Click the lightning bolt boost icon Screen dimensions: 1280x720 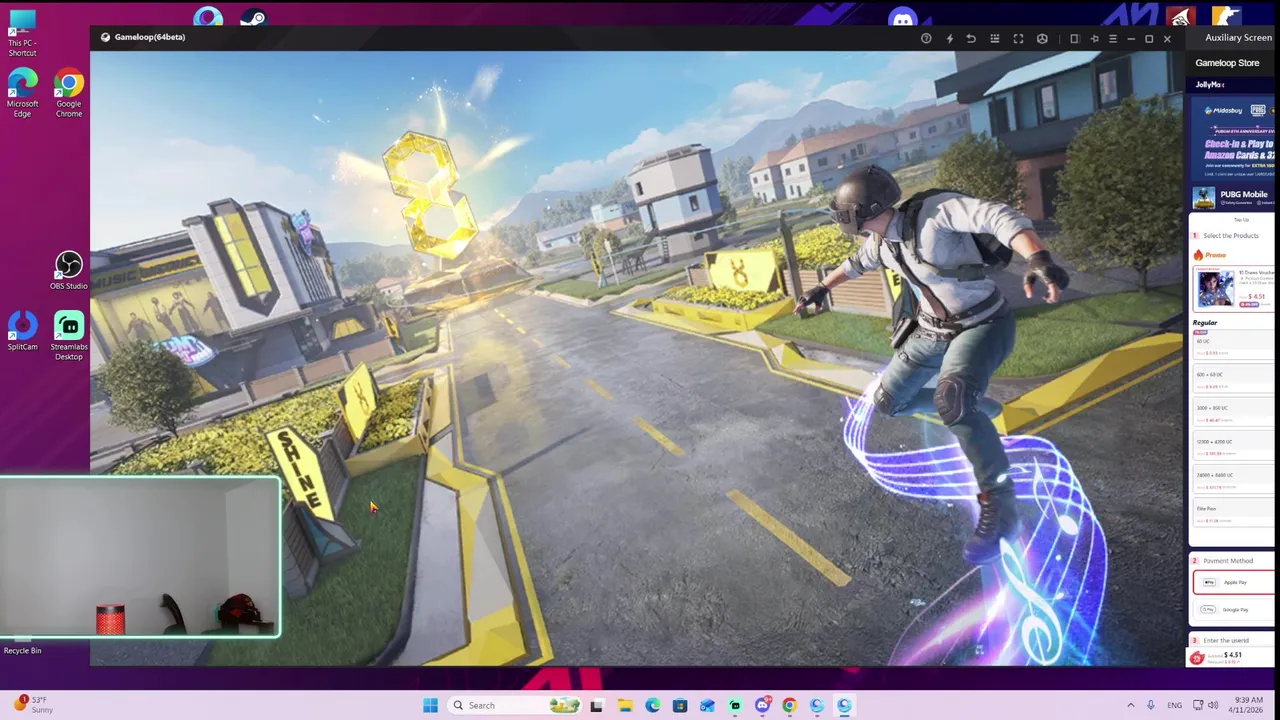949,39
